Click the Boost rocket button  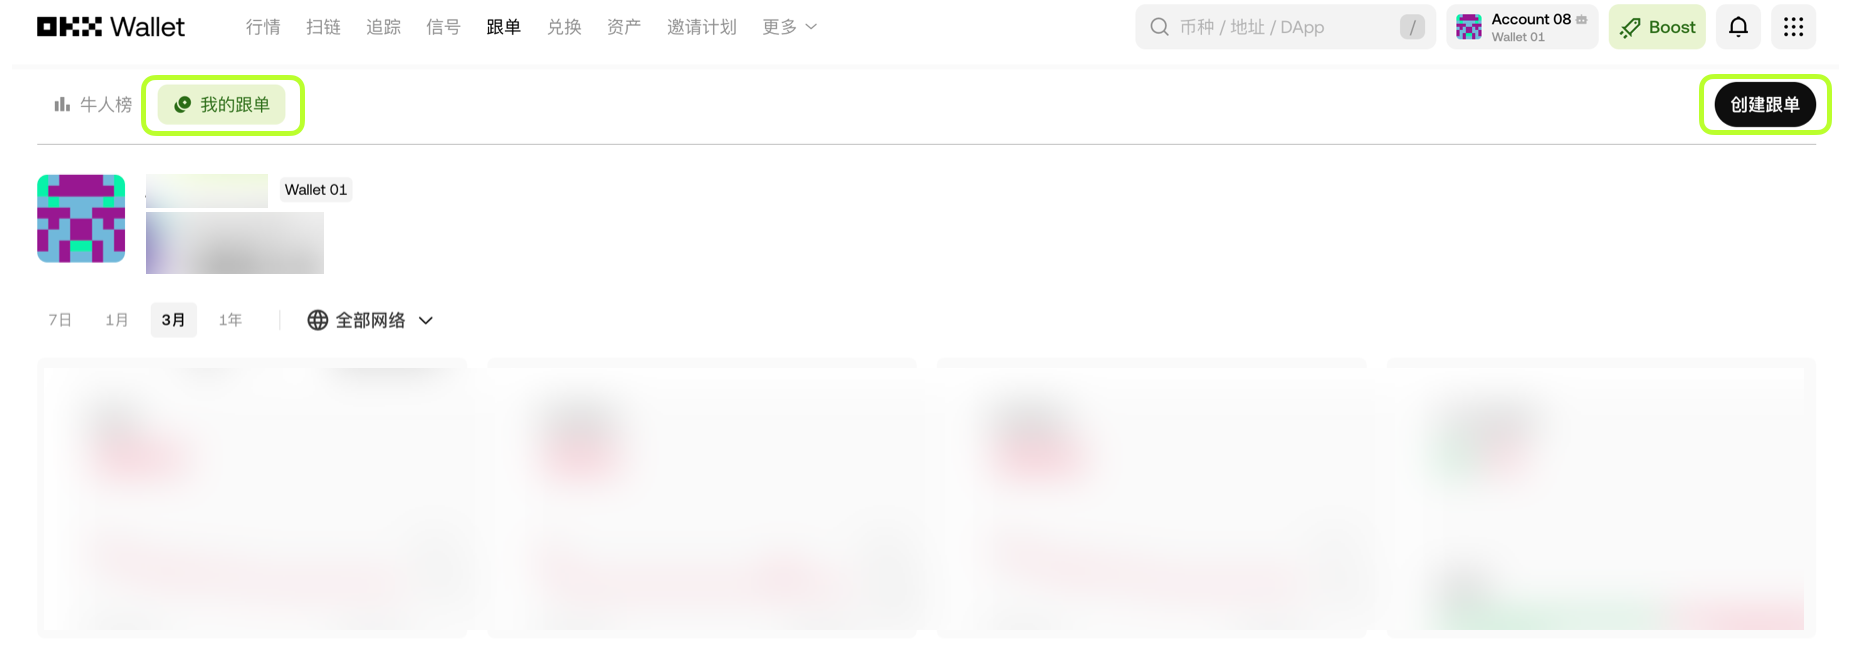1657,27
